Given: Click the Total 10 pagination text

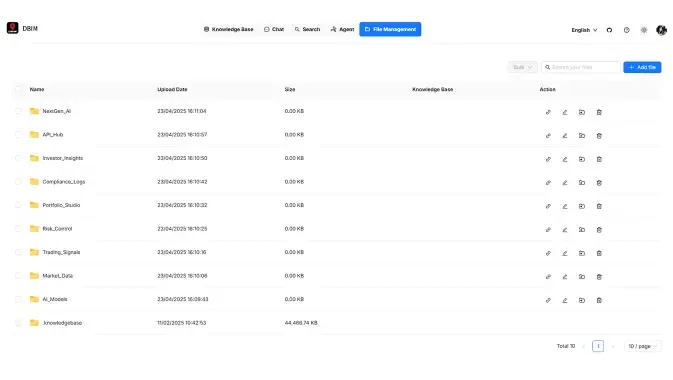Looking at the screenshot, I should pyautogui.click(x=566, y=346).
